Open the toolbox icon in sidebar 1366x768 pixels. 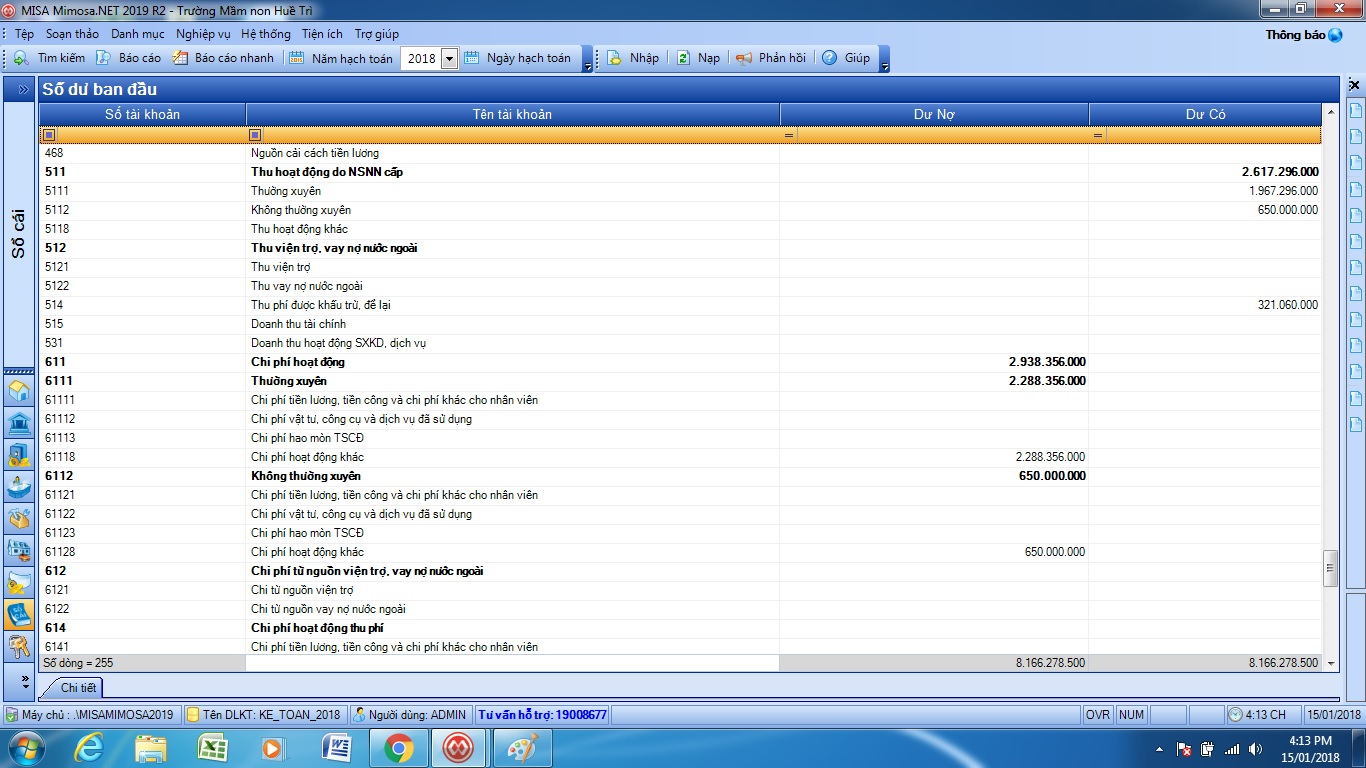tap(19, 518)
